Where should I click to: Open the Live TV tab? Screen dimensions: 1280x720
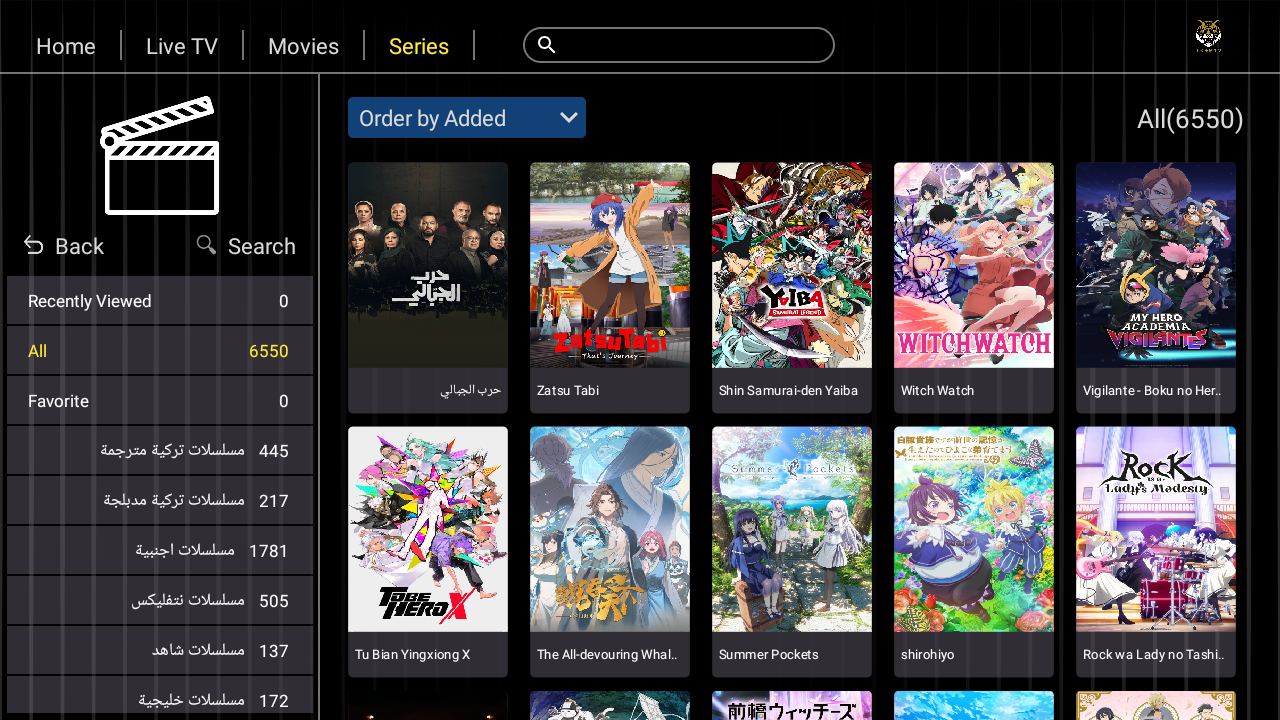tap(182, 46)
